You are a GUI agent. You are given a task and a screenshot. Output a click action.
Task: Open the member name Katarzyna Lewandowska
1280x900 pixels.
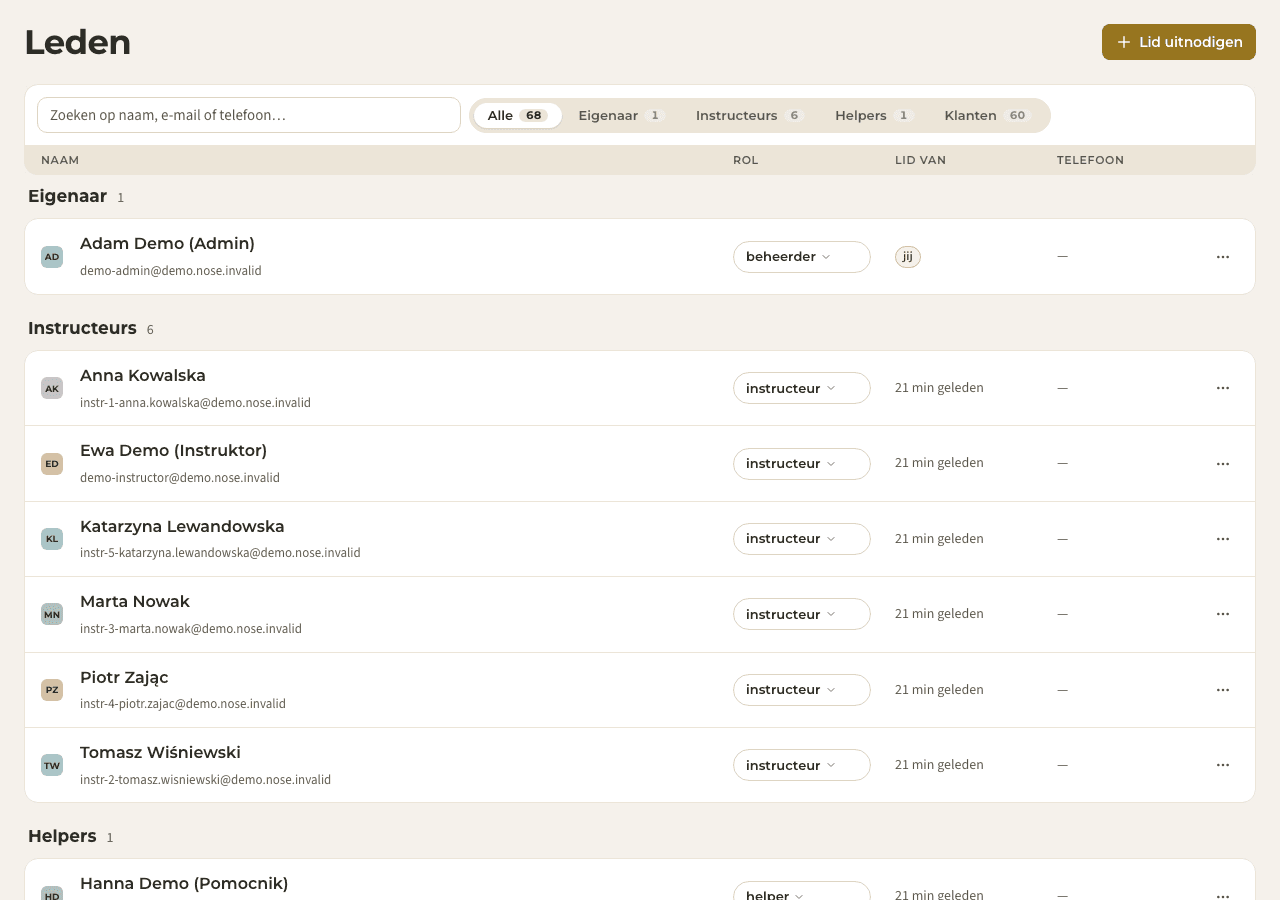click(x=182, y=526)
